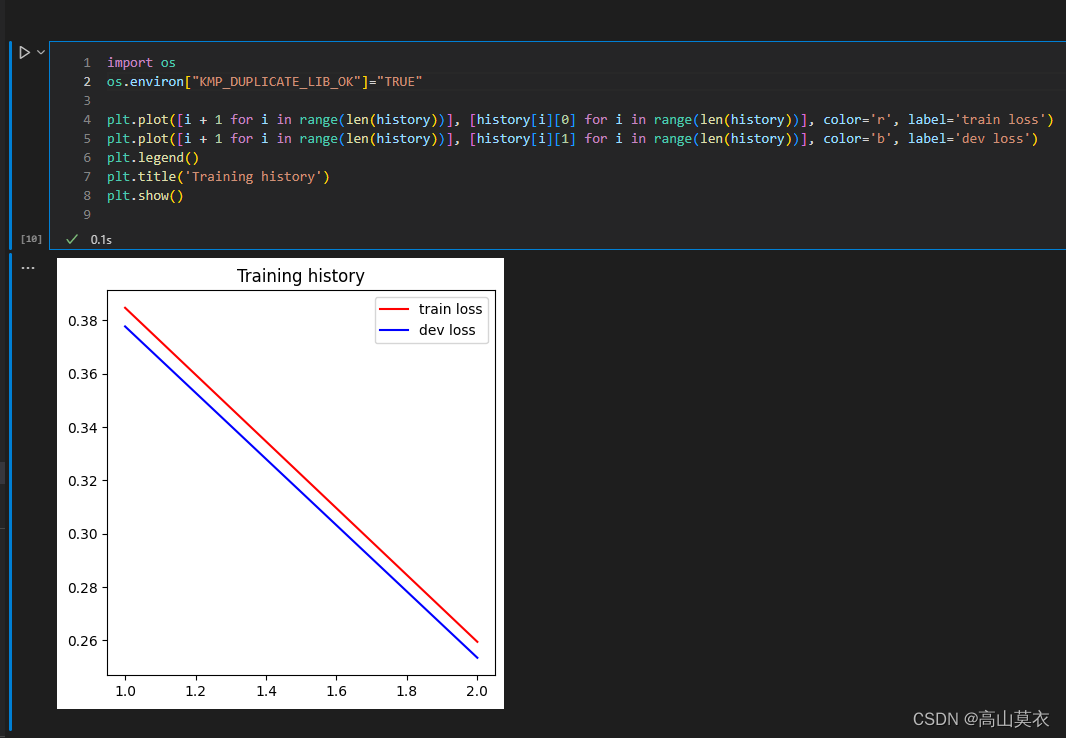1066x738 pixels.
Task: Run the notebook cell
Action: tap(22, 52)
